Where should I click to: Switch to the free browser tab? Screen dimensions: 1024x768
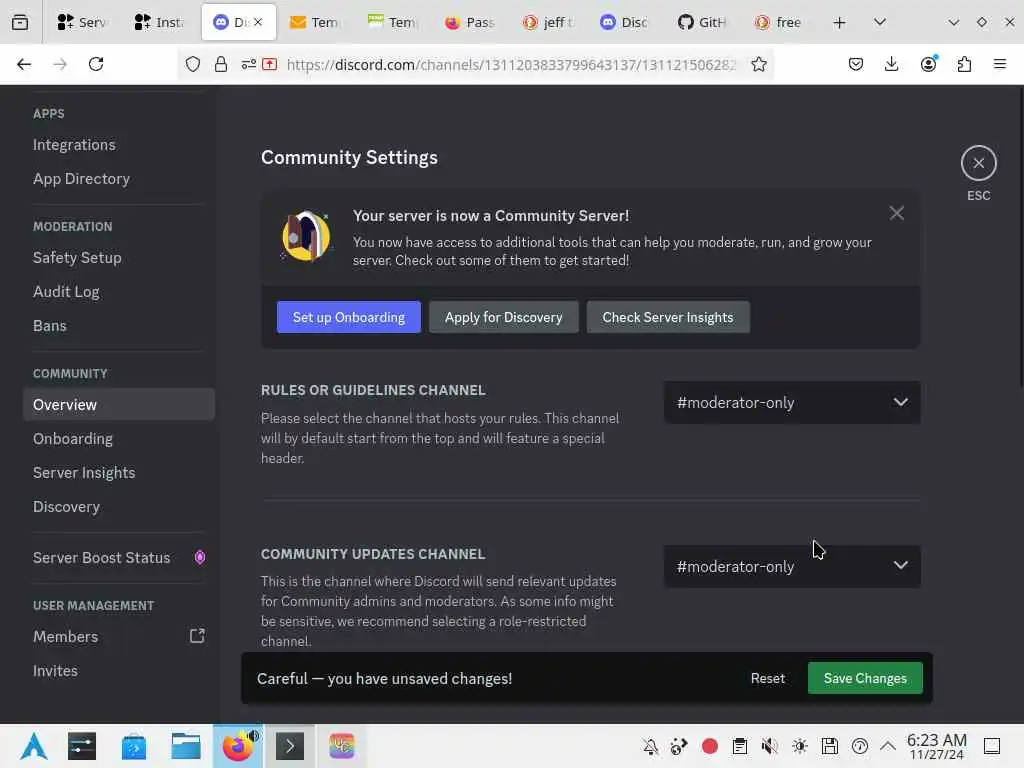(779, 23)
